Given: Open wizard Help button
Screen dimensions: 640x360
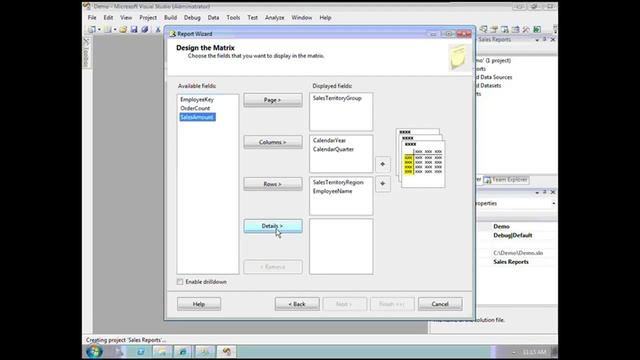Looking at the screenshot, I should [199, 304].
